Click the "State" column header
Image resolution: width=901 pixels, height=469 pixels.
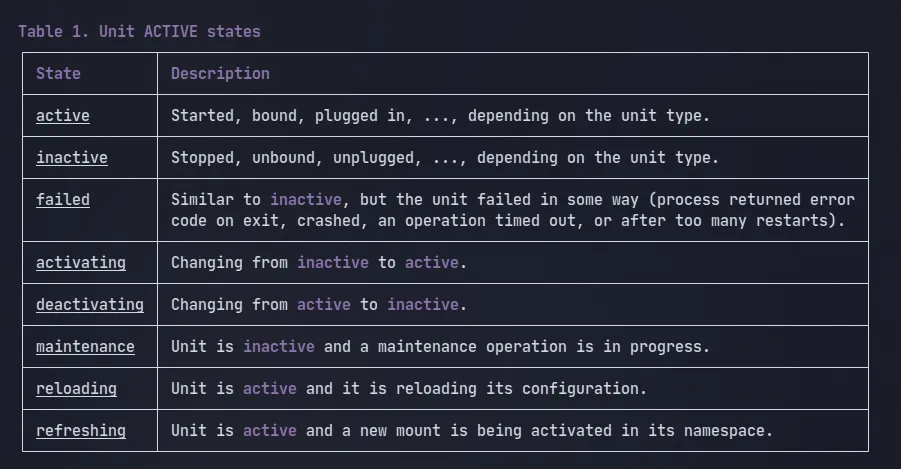(58, 74)
